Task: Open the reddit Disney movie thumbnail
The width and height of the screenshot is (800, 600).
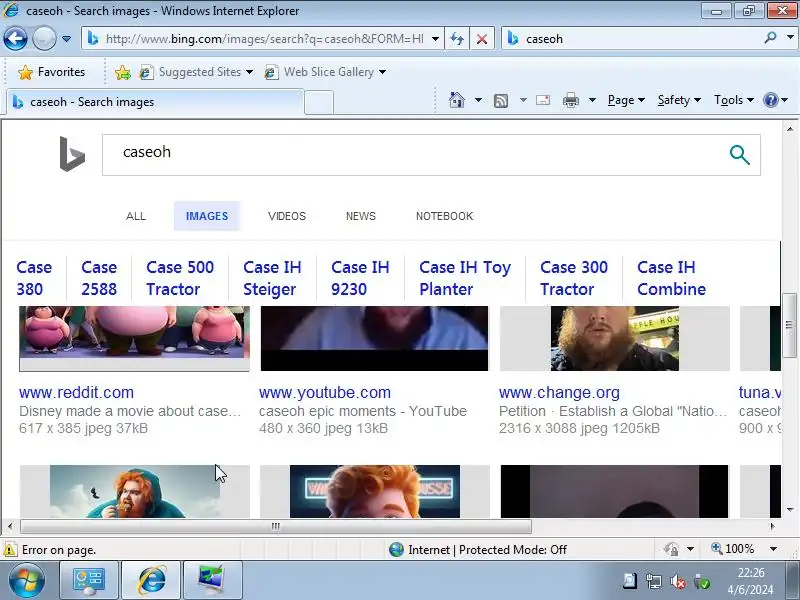Action: (x=135, y=338)
